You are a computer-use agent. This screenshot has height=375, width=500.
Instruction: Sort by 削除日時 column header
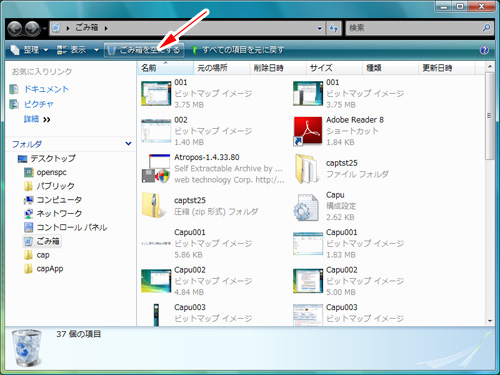point(278,68)
